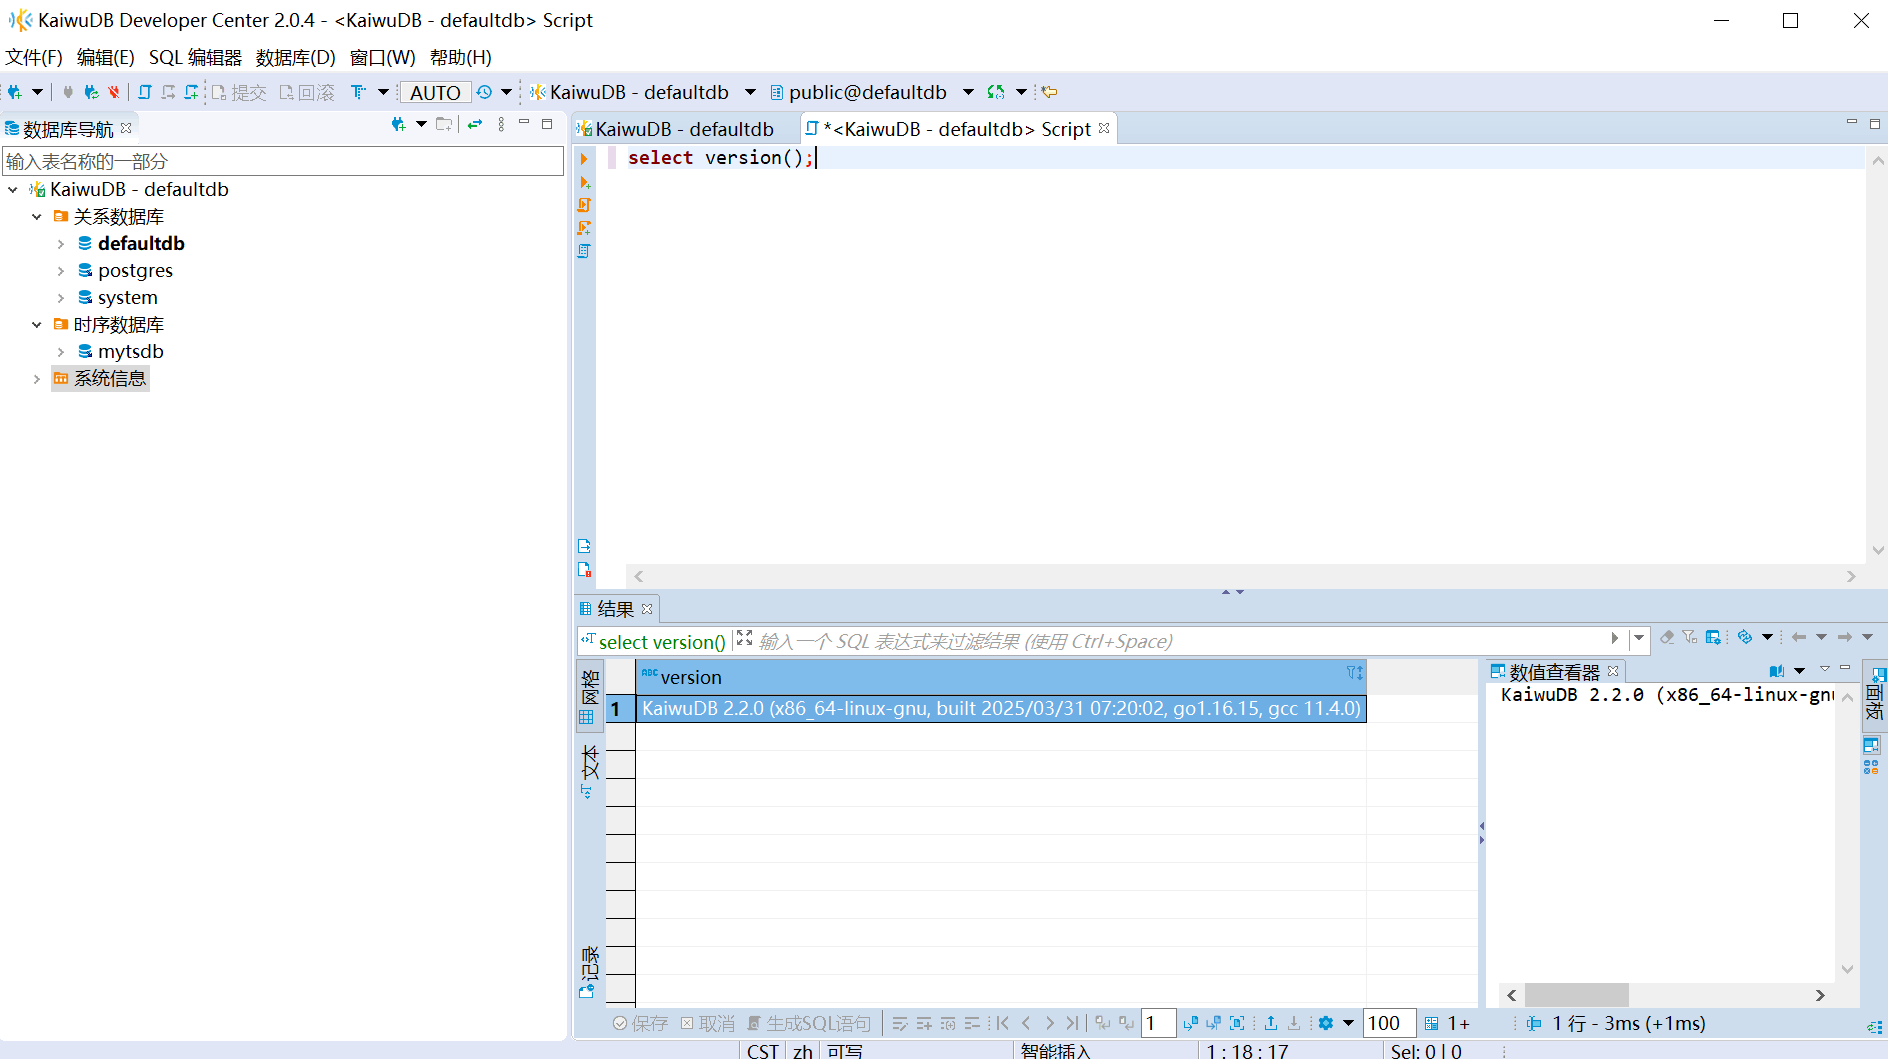Click the SQL filter expression input field

pyautogui.click(x=1180, y=641)
